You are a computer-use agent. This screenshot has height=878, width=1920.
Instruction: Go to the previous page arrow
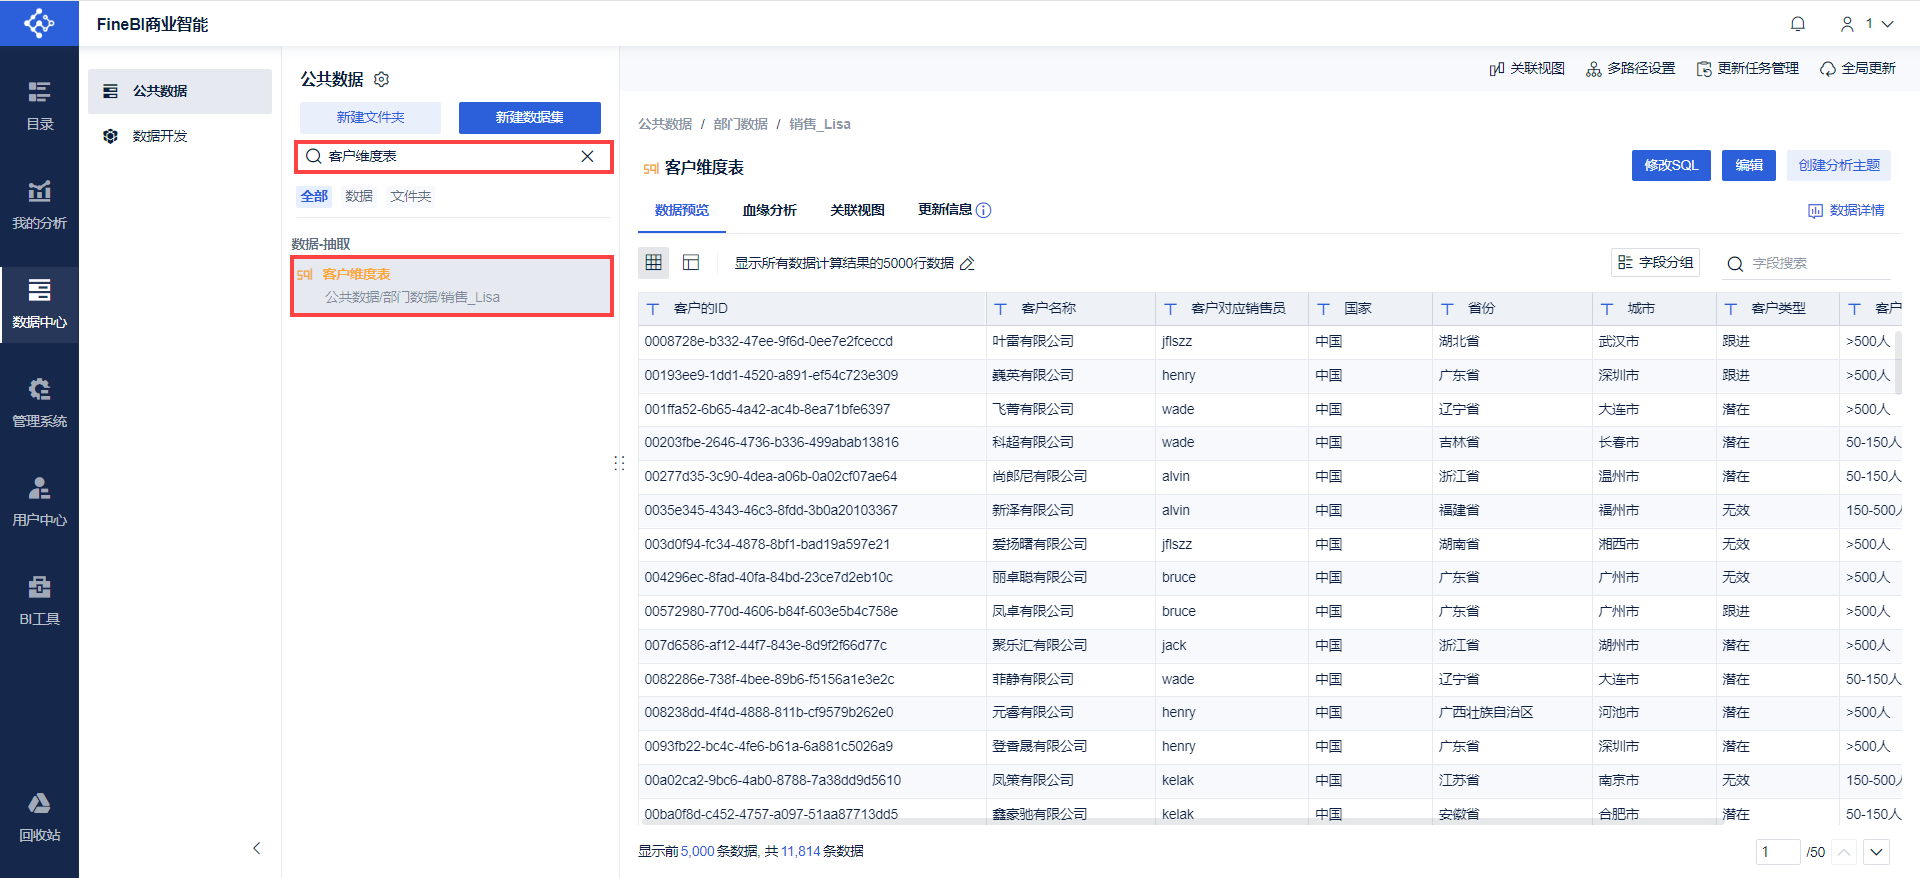point(1845,852)
